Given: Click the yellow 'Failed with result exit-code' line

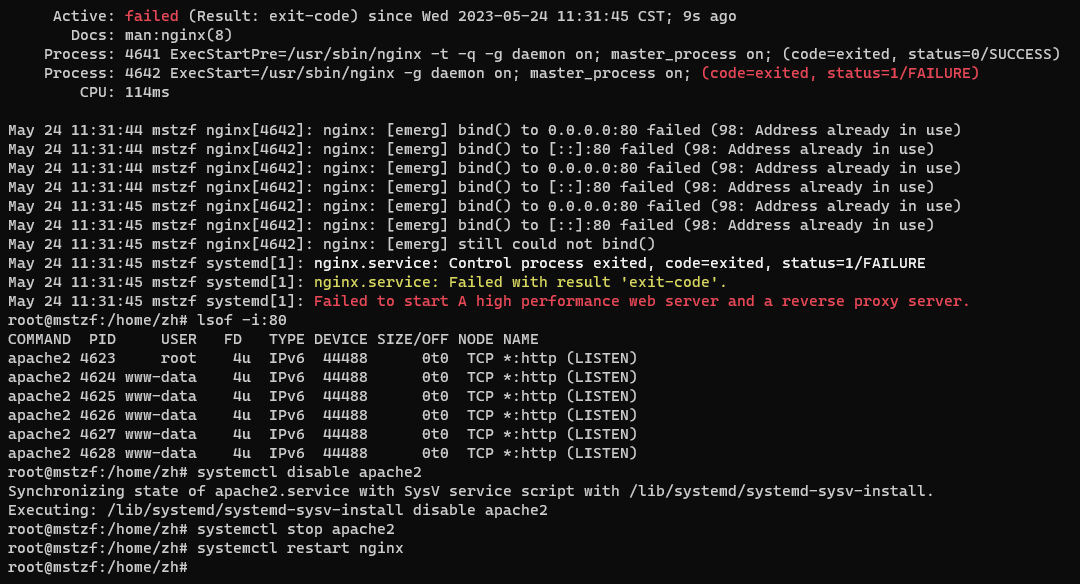Looking at the screenshot, I should [520, 282].
